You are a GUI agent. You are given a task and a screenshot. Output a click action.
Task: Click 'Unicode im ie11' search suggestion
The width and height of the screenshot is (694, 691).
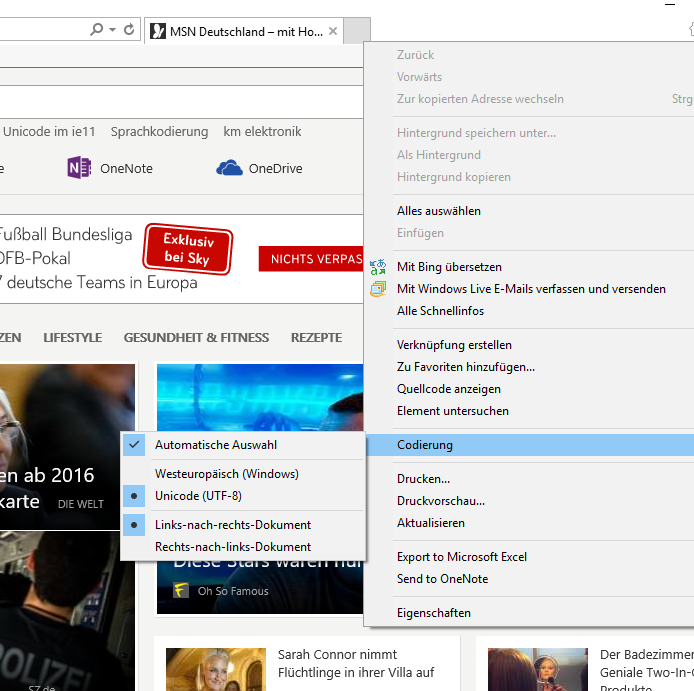pyautogui.click(x=49, y=131)
